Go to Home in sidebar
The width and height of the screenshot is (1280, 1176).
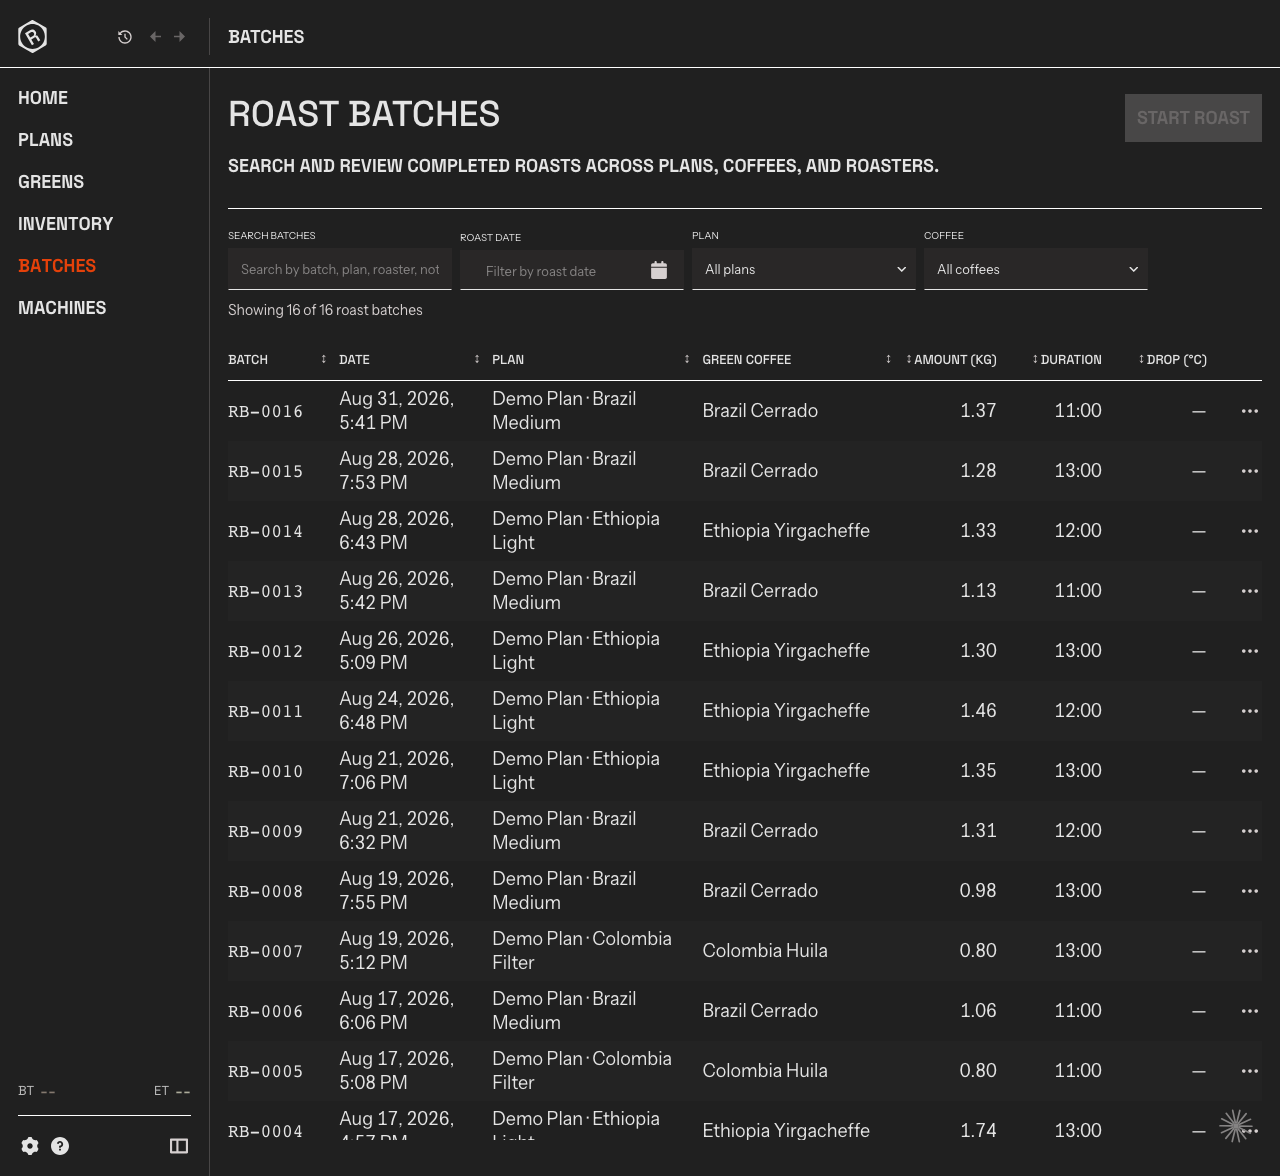[43, 98]
